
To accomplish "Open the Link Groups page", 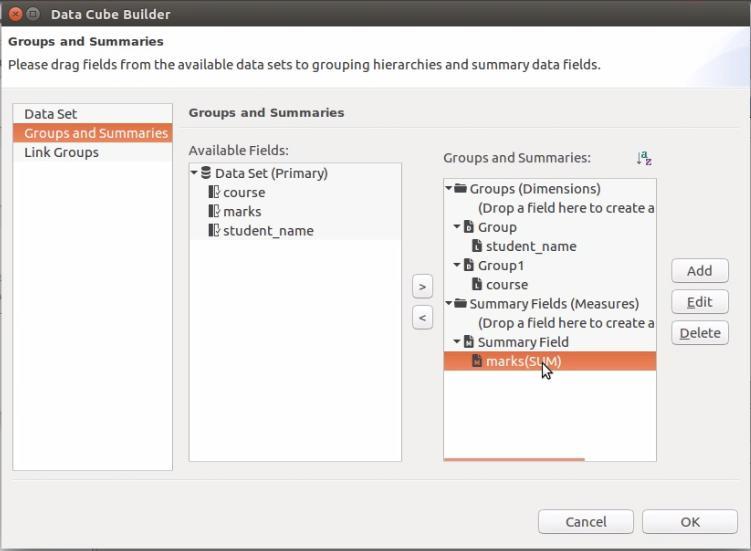I will (x=62, y=152).
